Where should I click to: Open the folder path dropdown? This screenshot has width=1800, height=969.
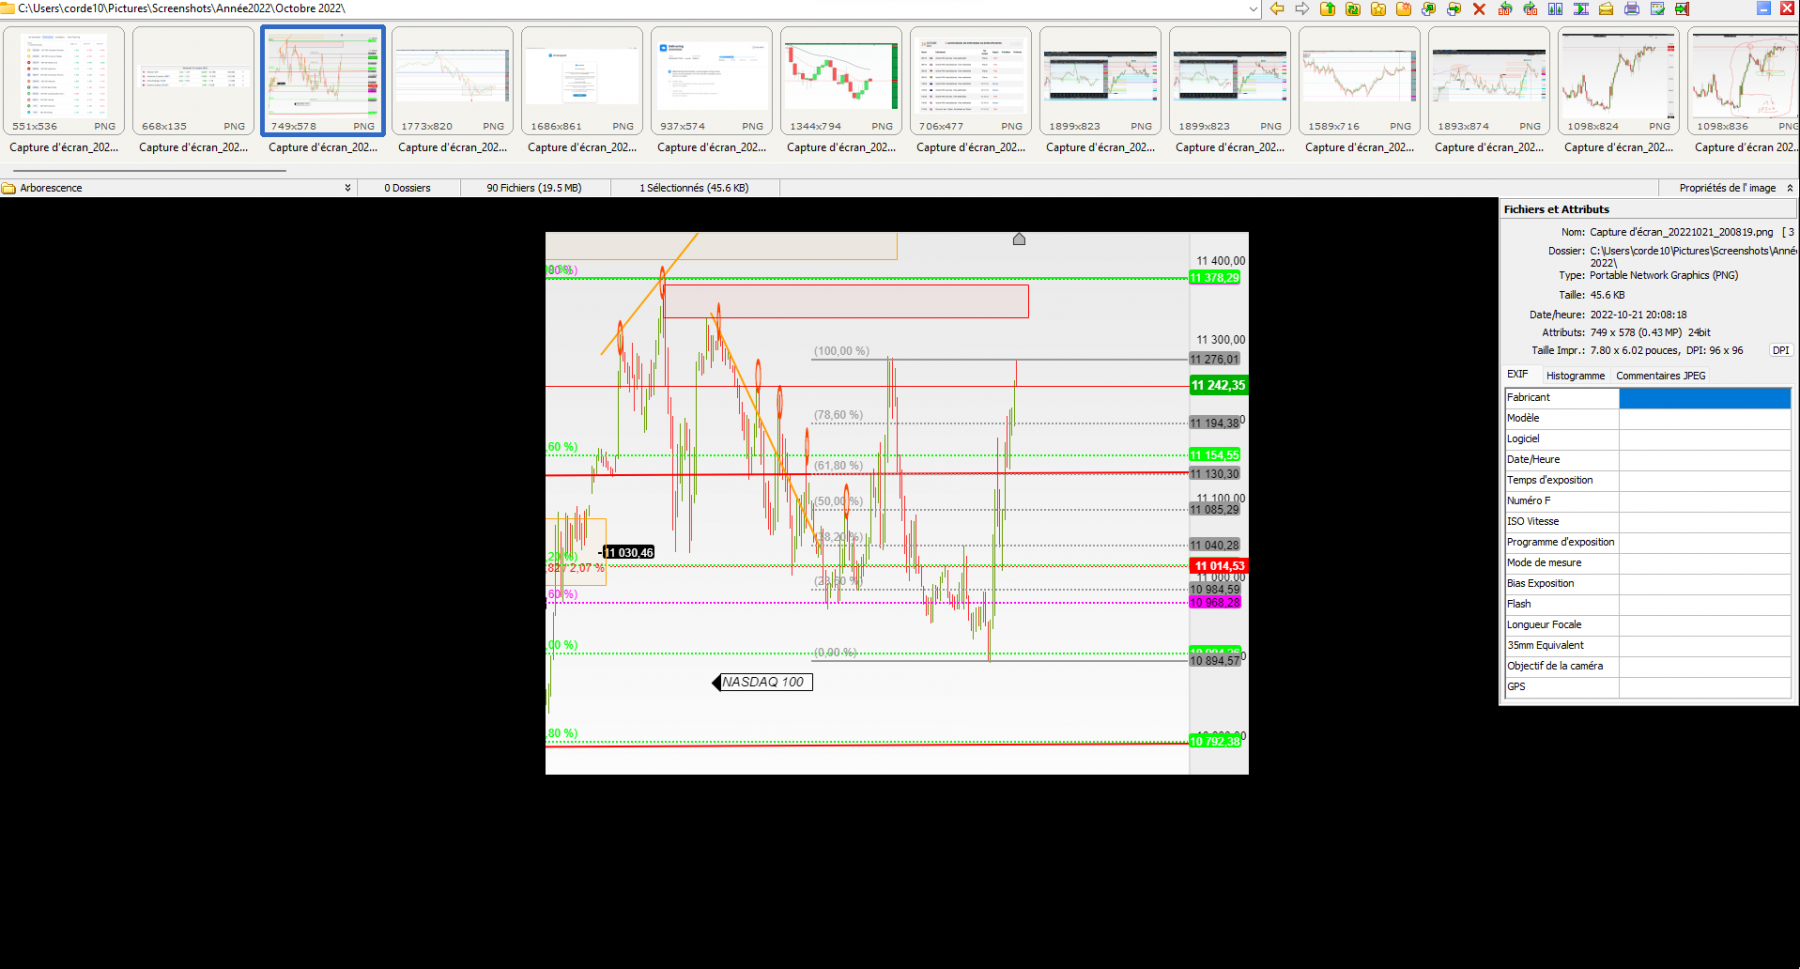click(x=1253, y=9)
